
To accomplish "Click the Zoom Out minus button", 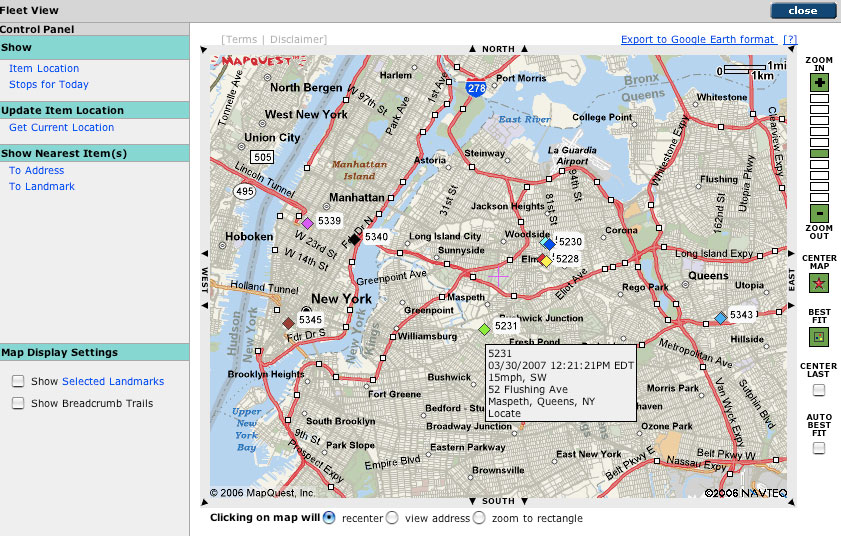I will point(819,214).
